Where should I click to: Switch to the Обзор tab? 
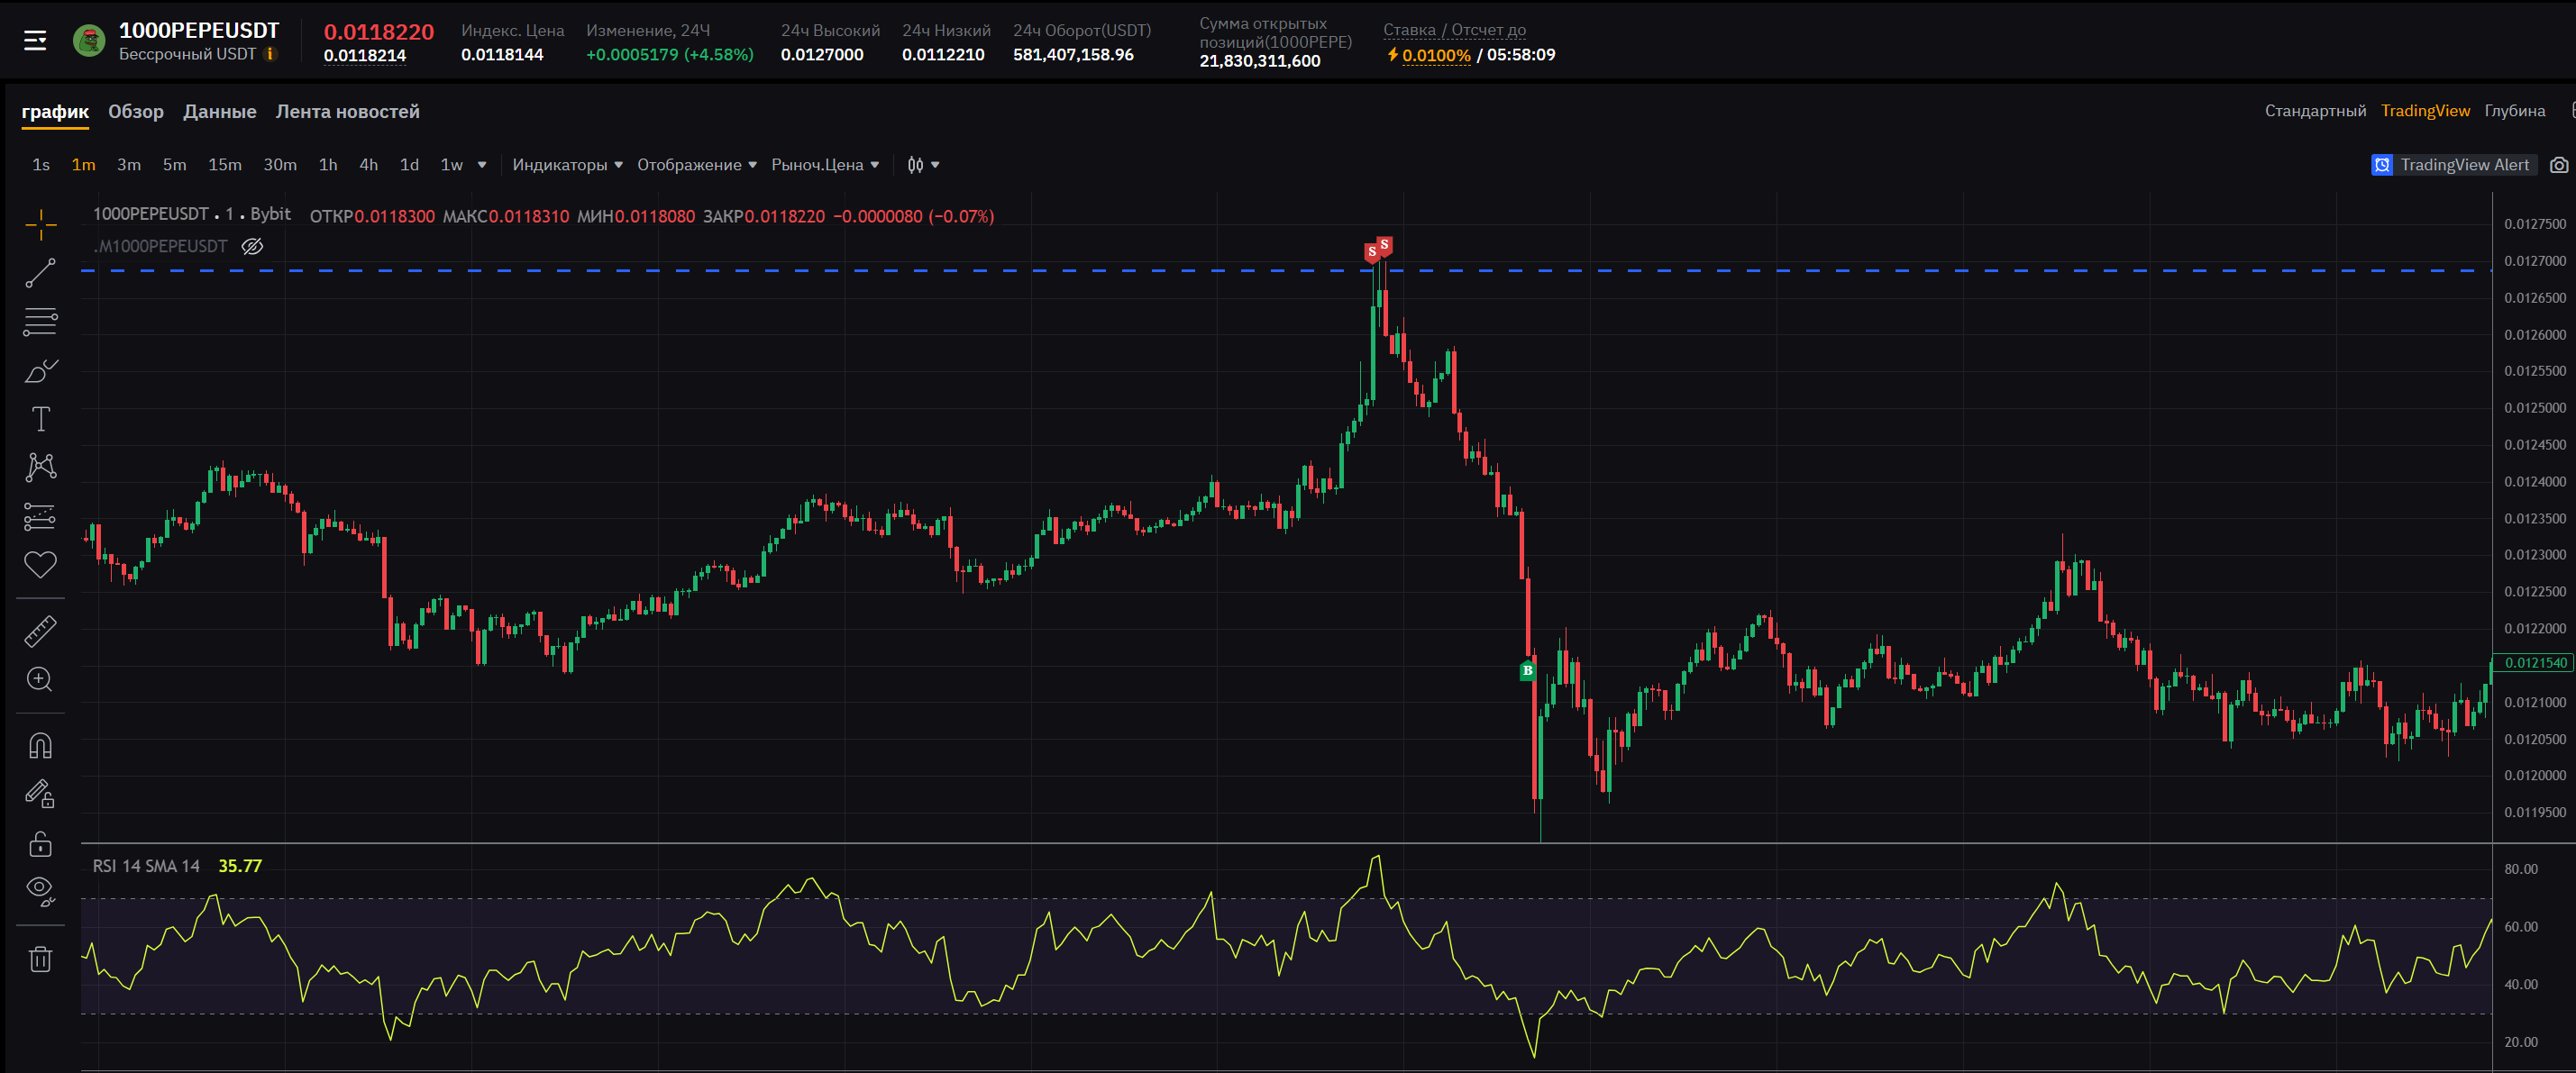tap(136, 112)
